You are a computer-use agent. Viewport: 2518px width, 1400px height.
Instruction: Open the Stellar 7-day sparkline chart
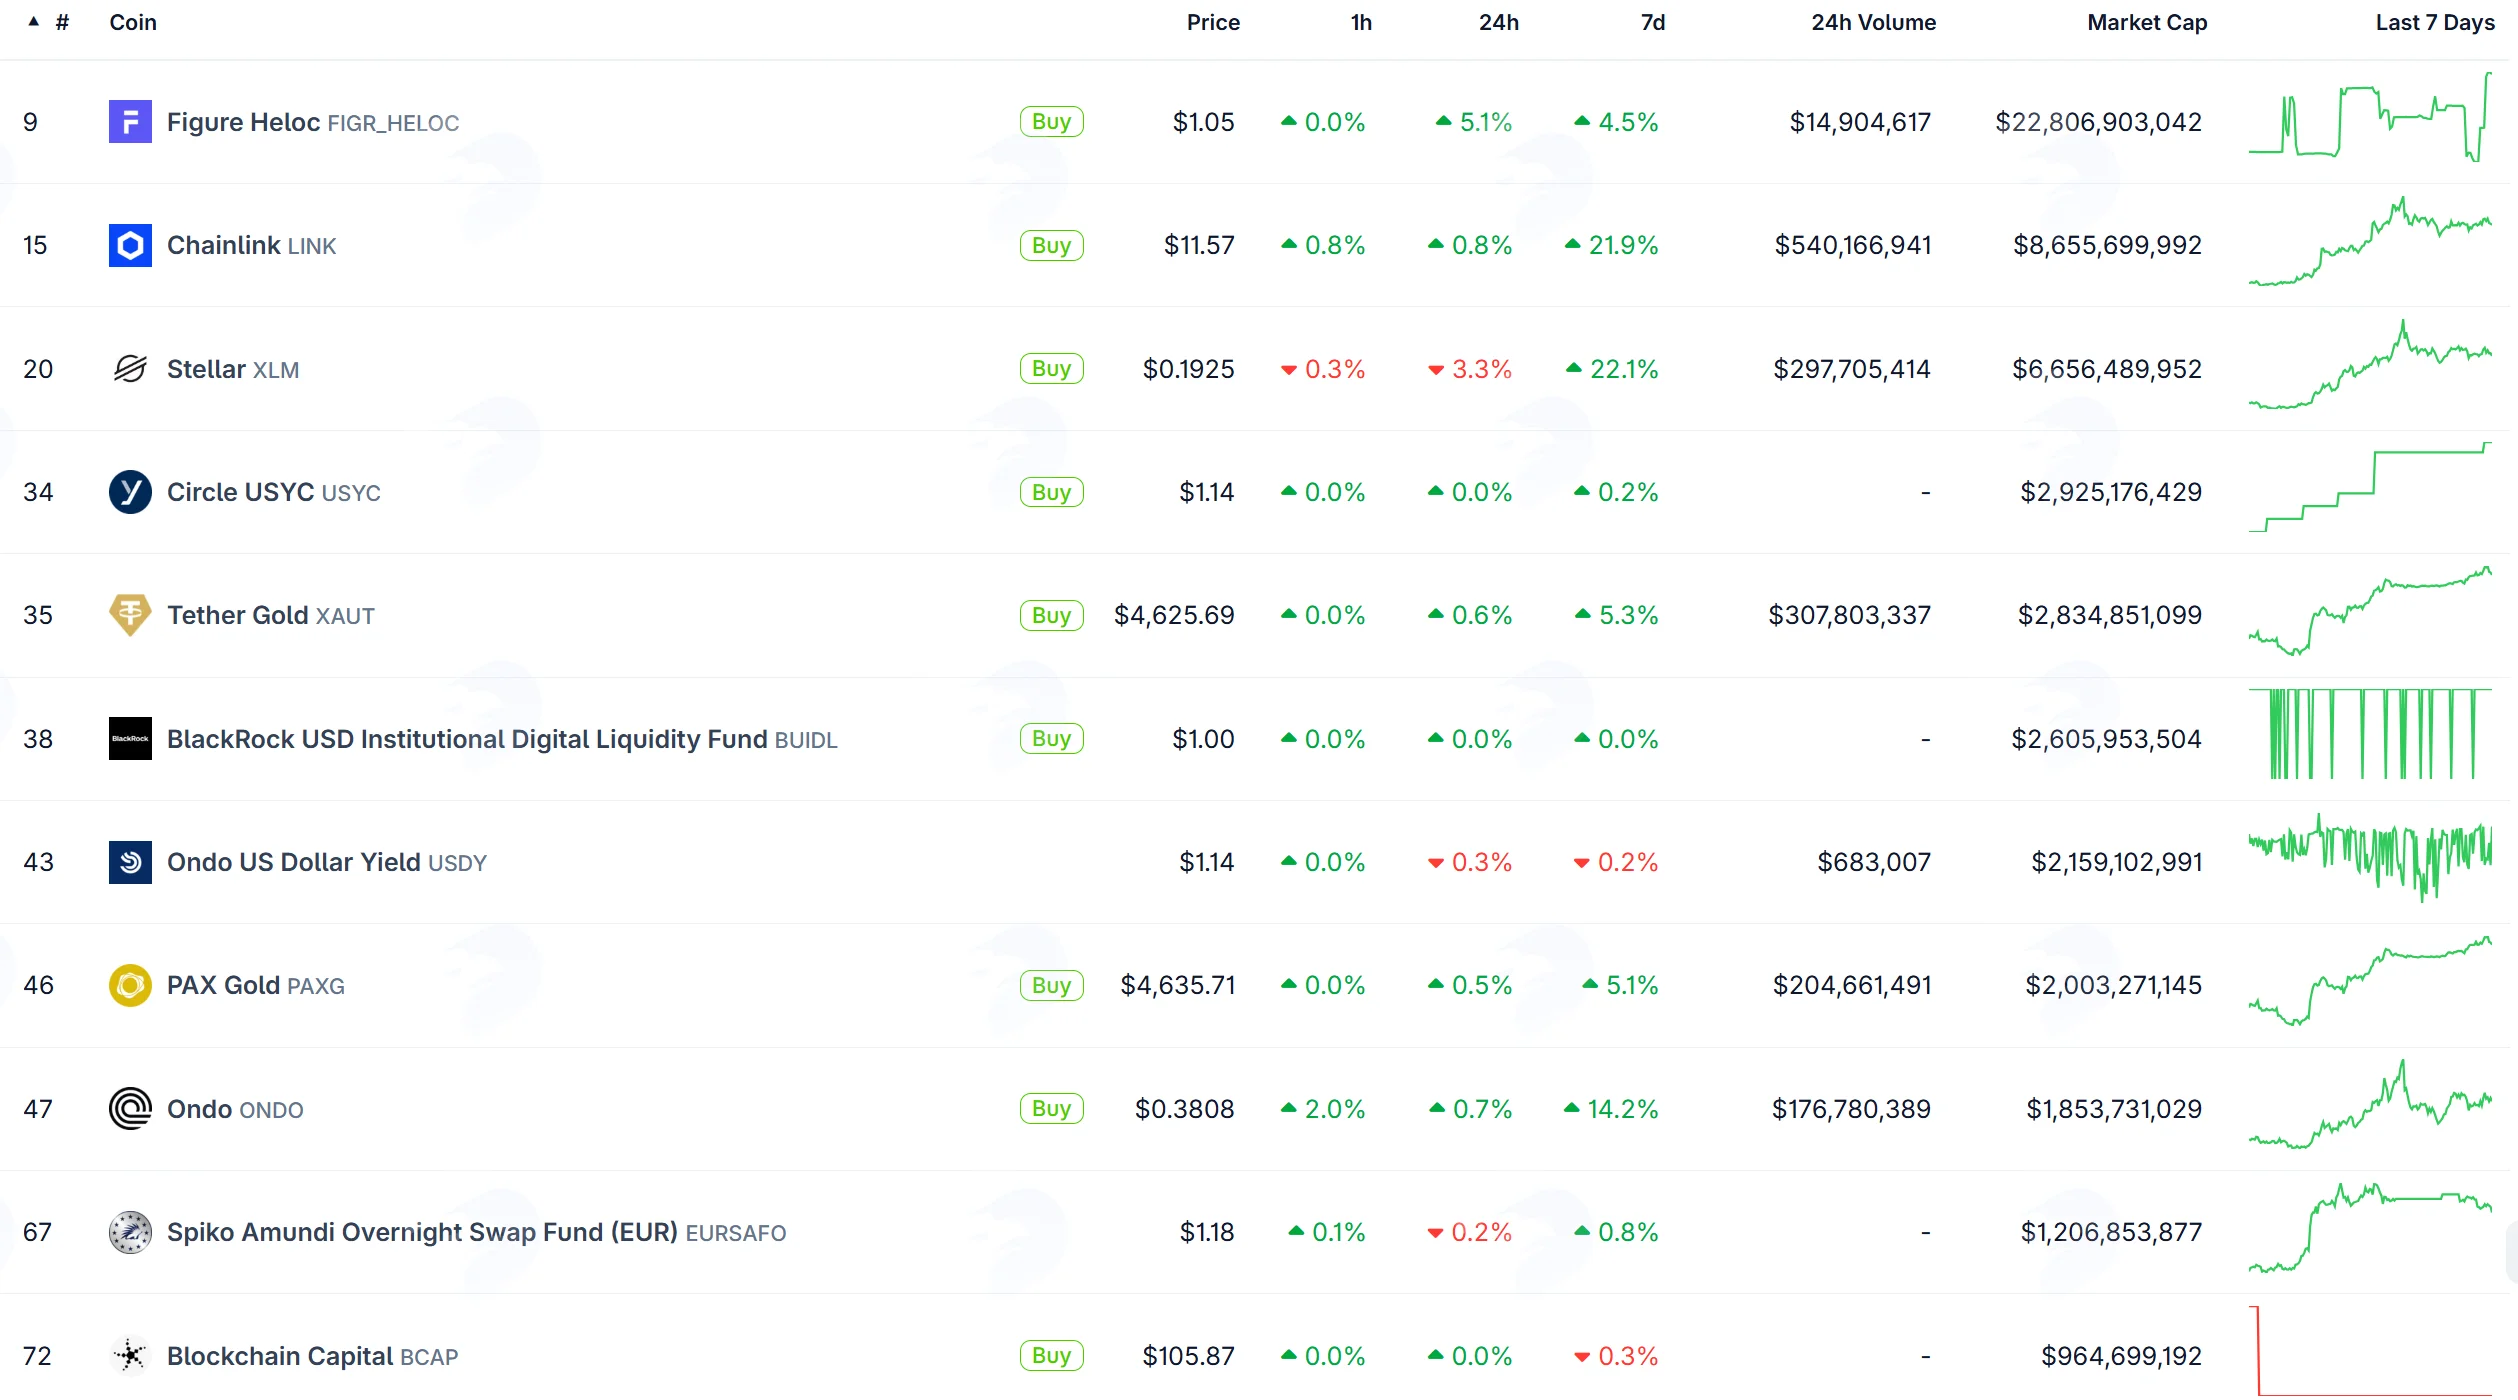pos(2370,364)
